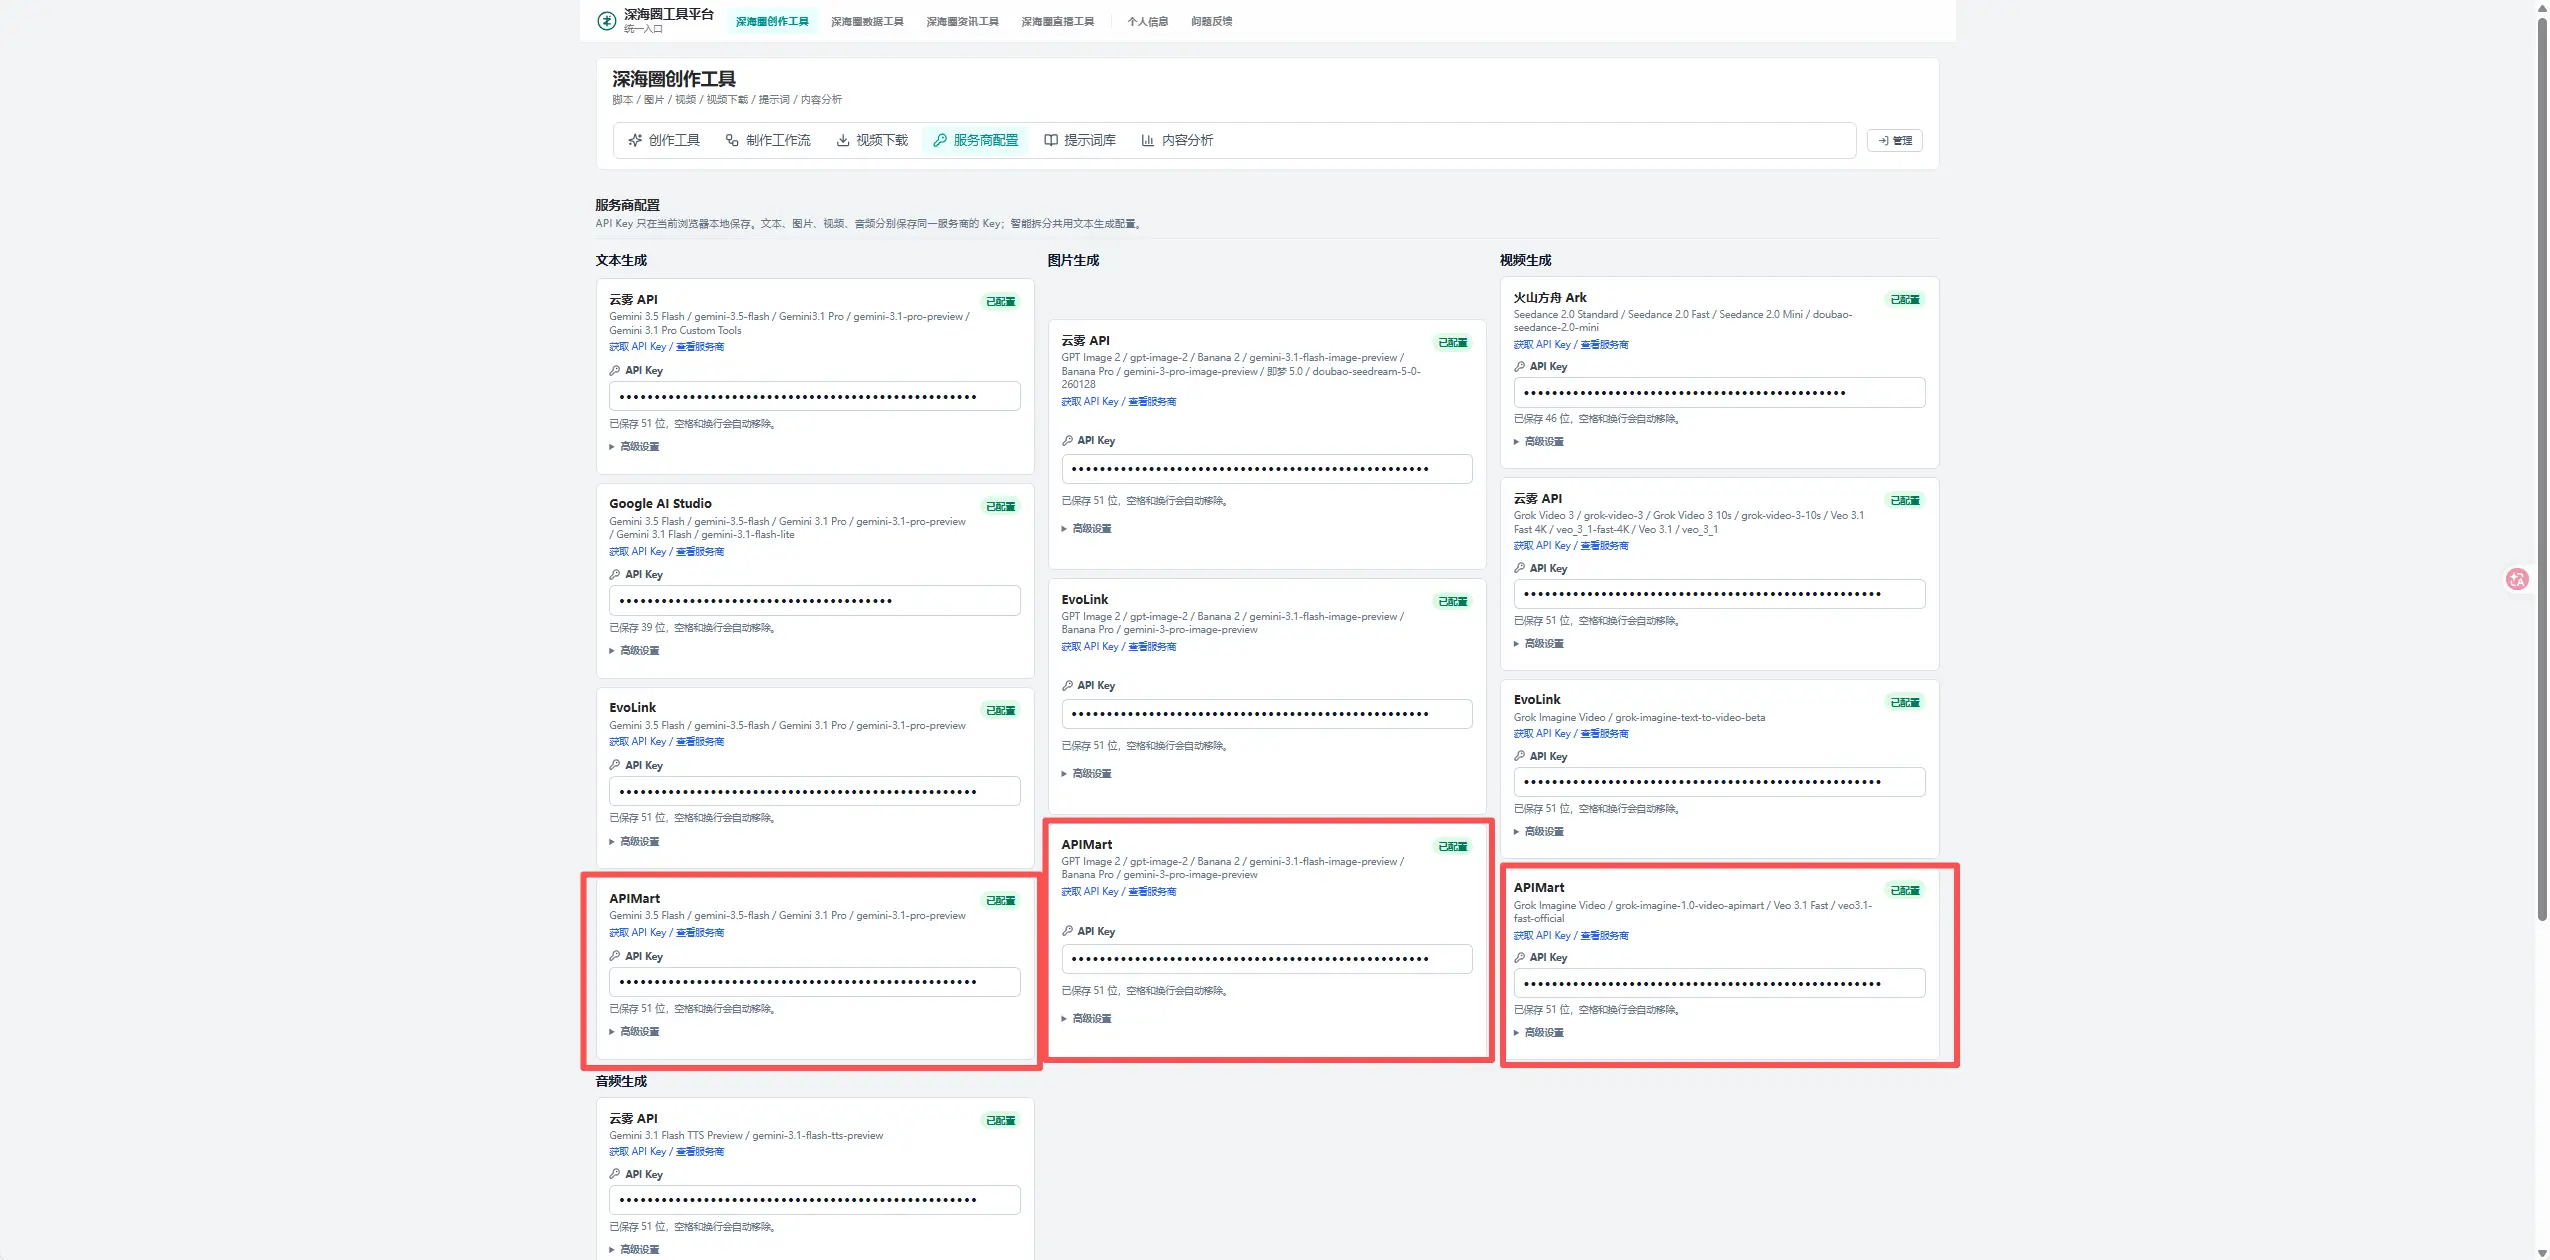The height and width of the screenshot is (1260, 2550).
Task: Open 个人信息 in top navigation
Action: pos(1147,22)
